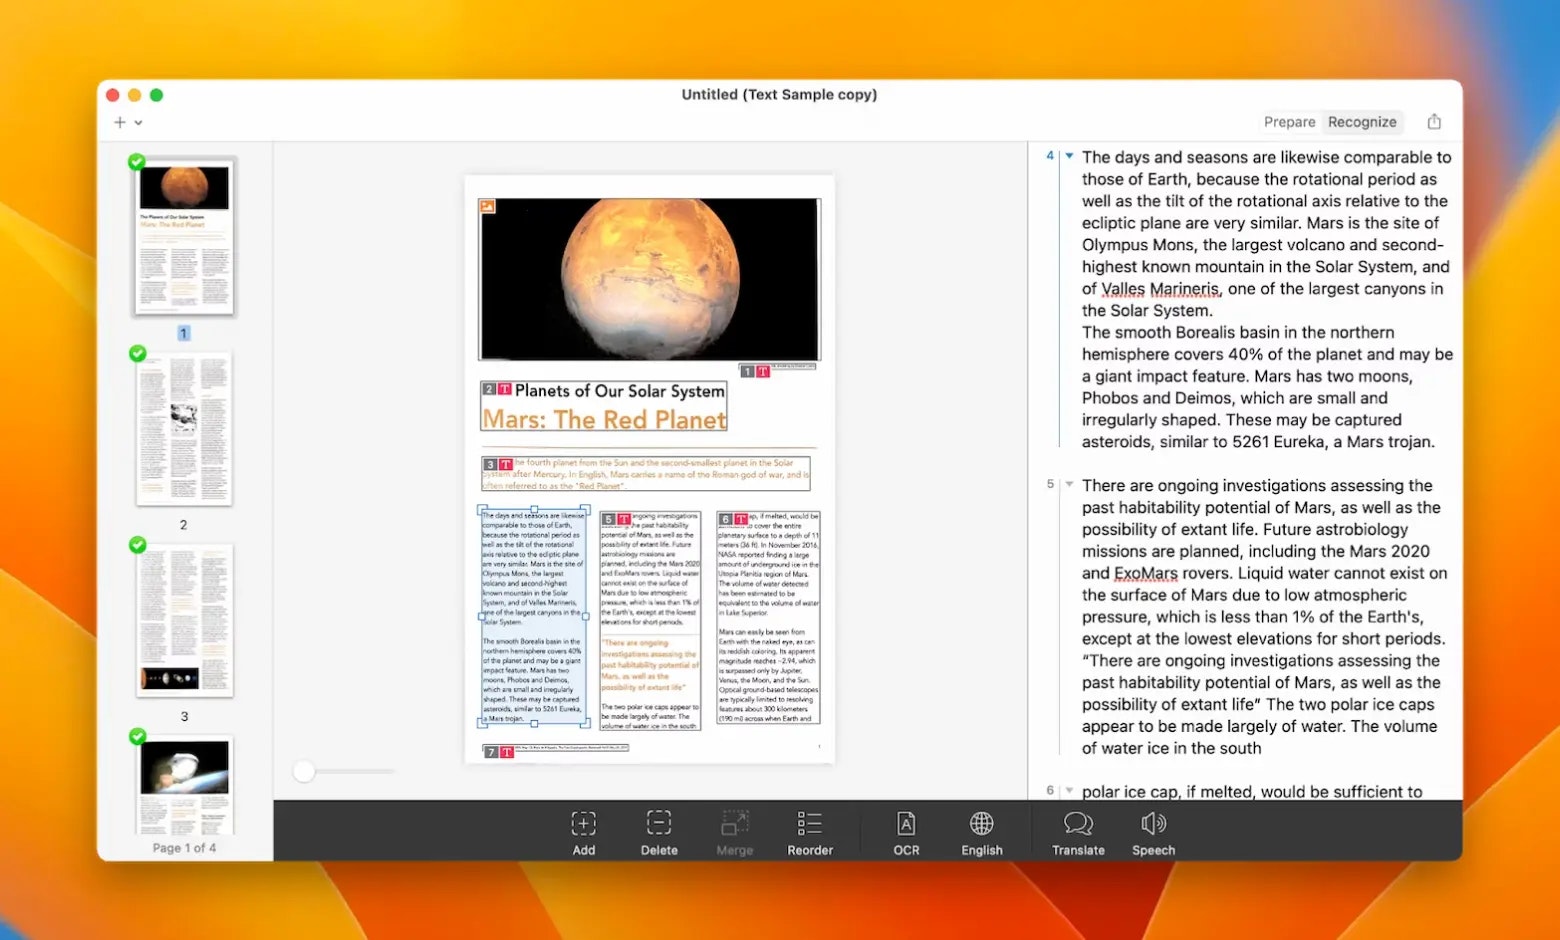Viewport: 1560px width, 940px height.
Task: Select region 1 text tag under photo
Action: tap(755, 371)
